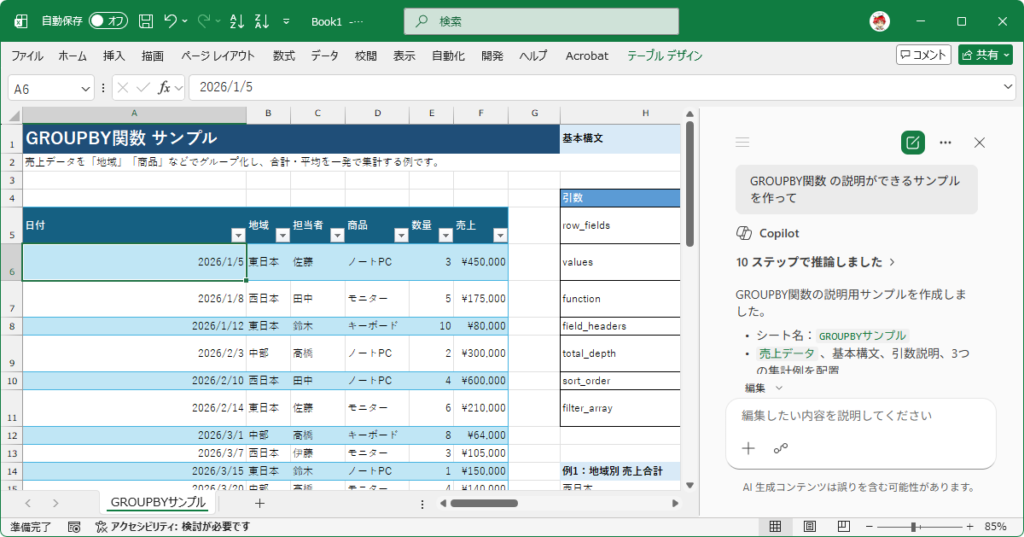The width and height of the screenshot is (1024, 537).
Task: Click the accessibility status message
Action: pyautogui.click(x=173, y=527)
